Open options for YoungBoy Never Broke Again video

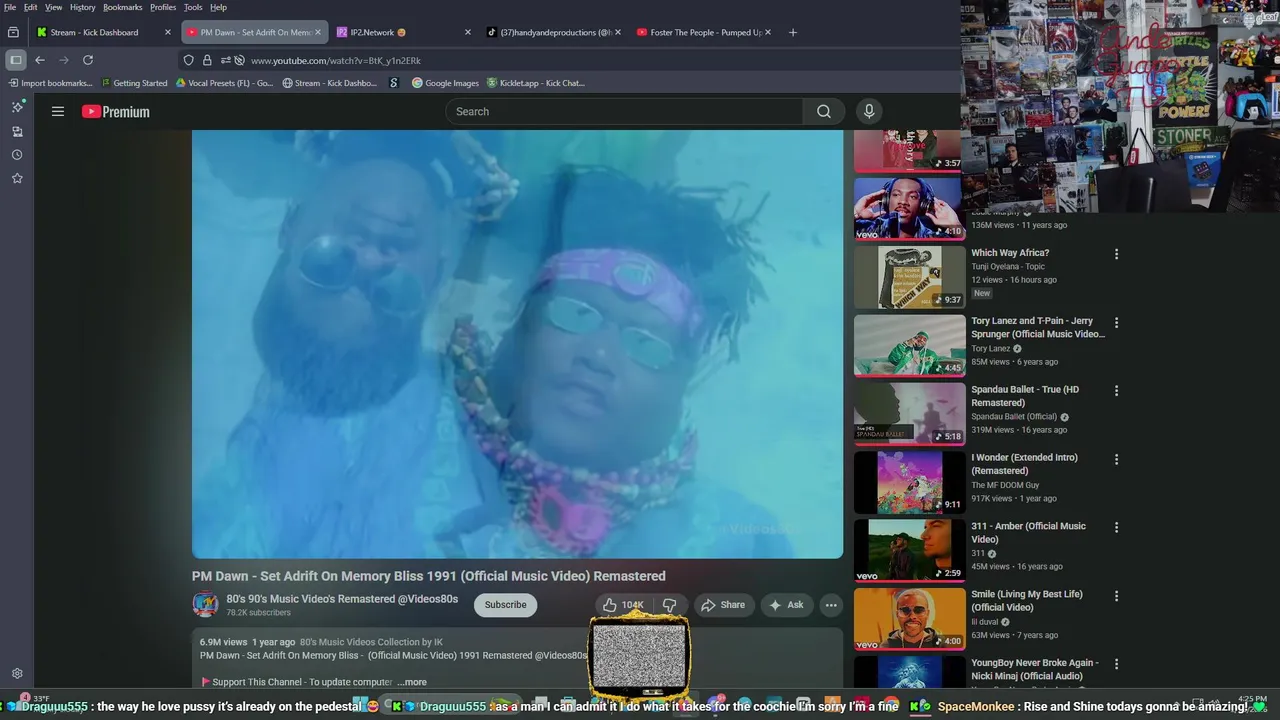point(1117,664)
